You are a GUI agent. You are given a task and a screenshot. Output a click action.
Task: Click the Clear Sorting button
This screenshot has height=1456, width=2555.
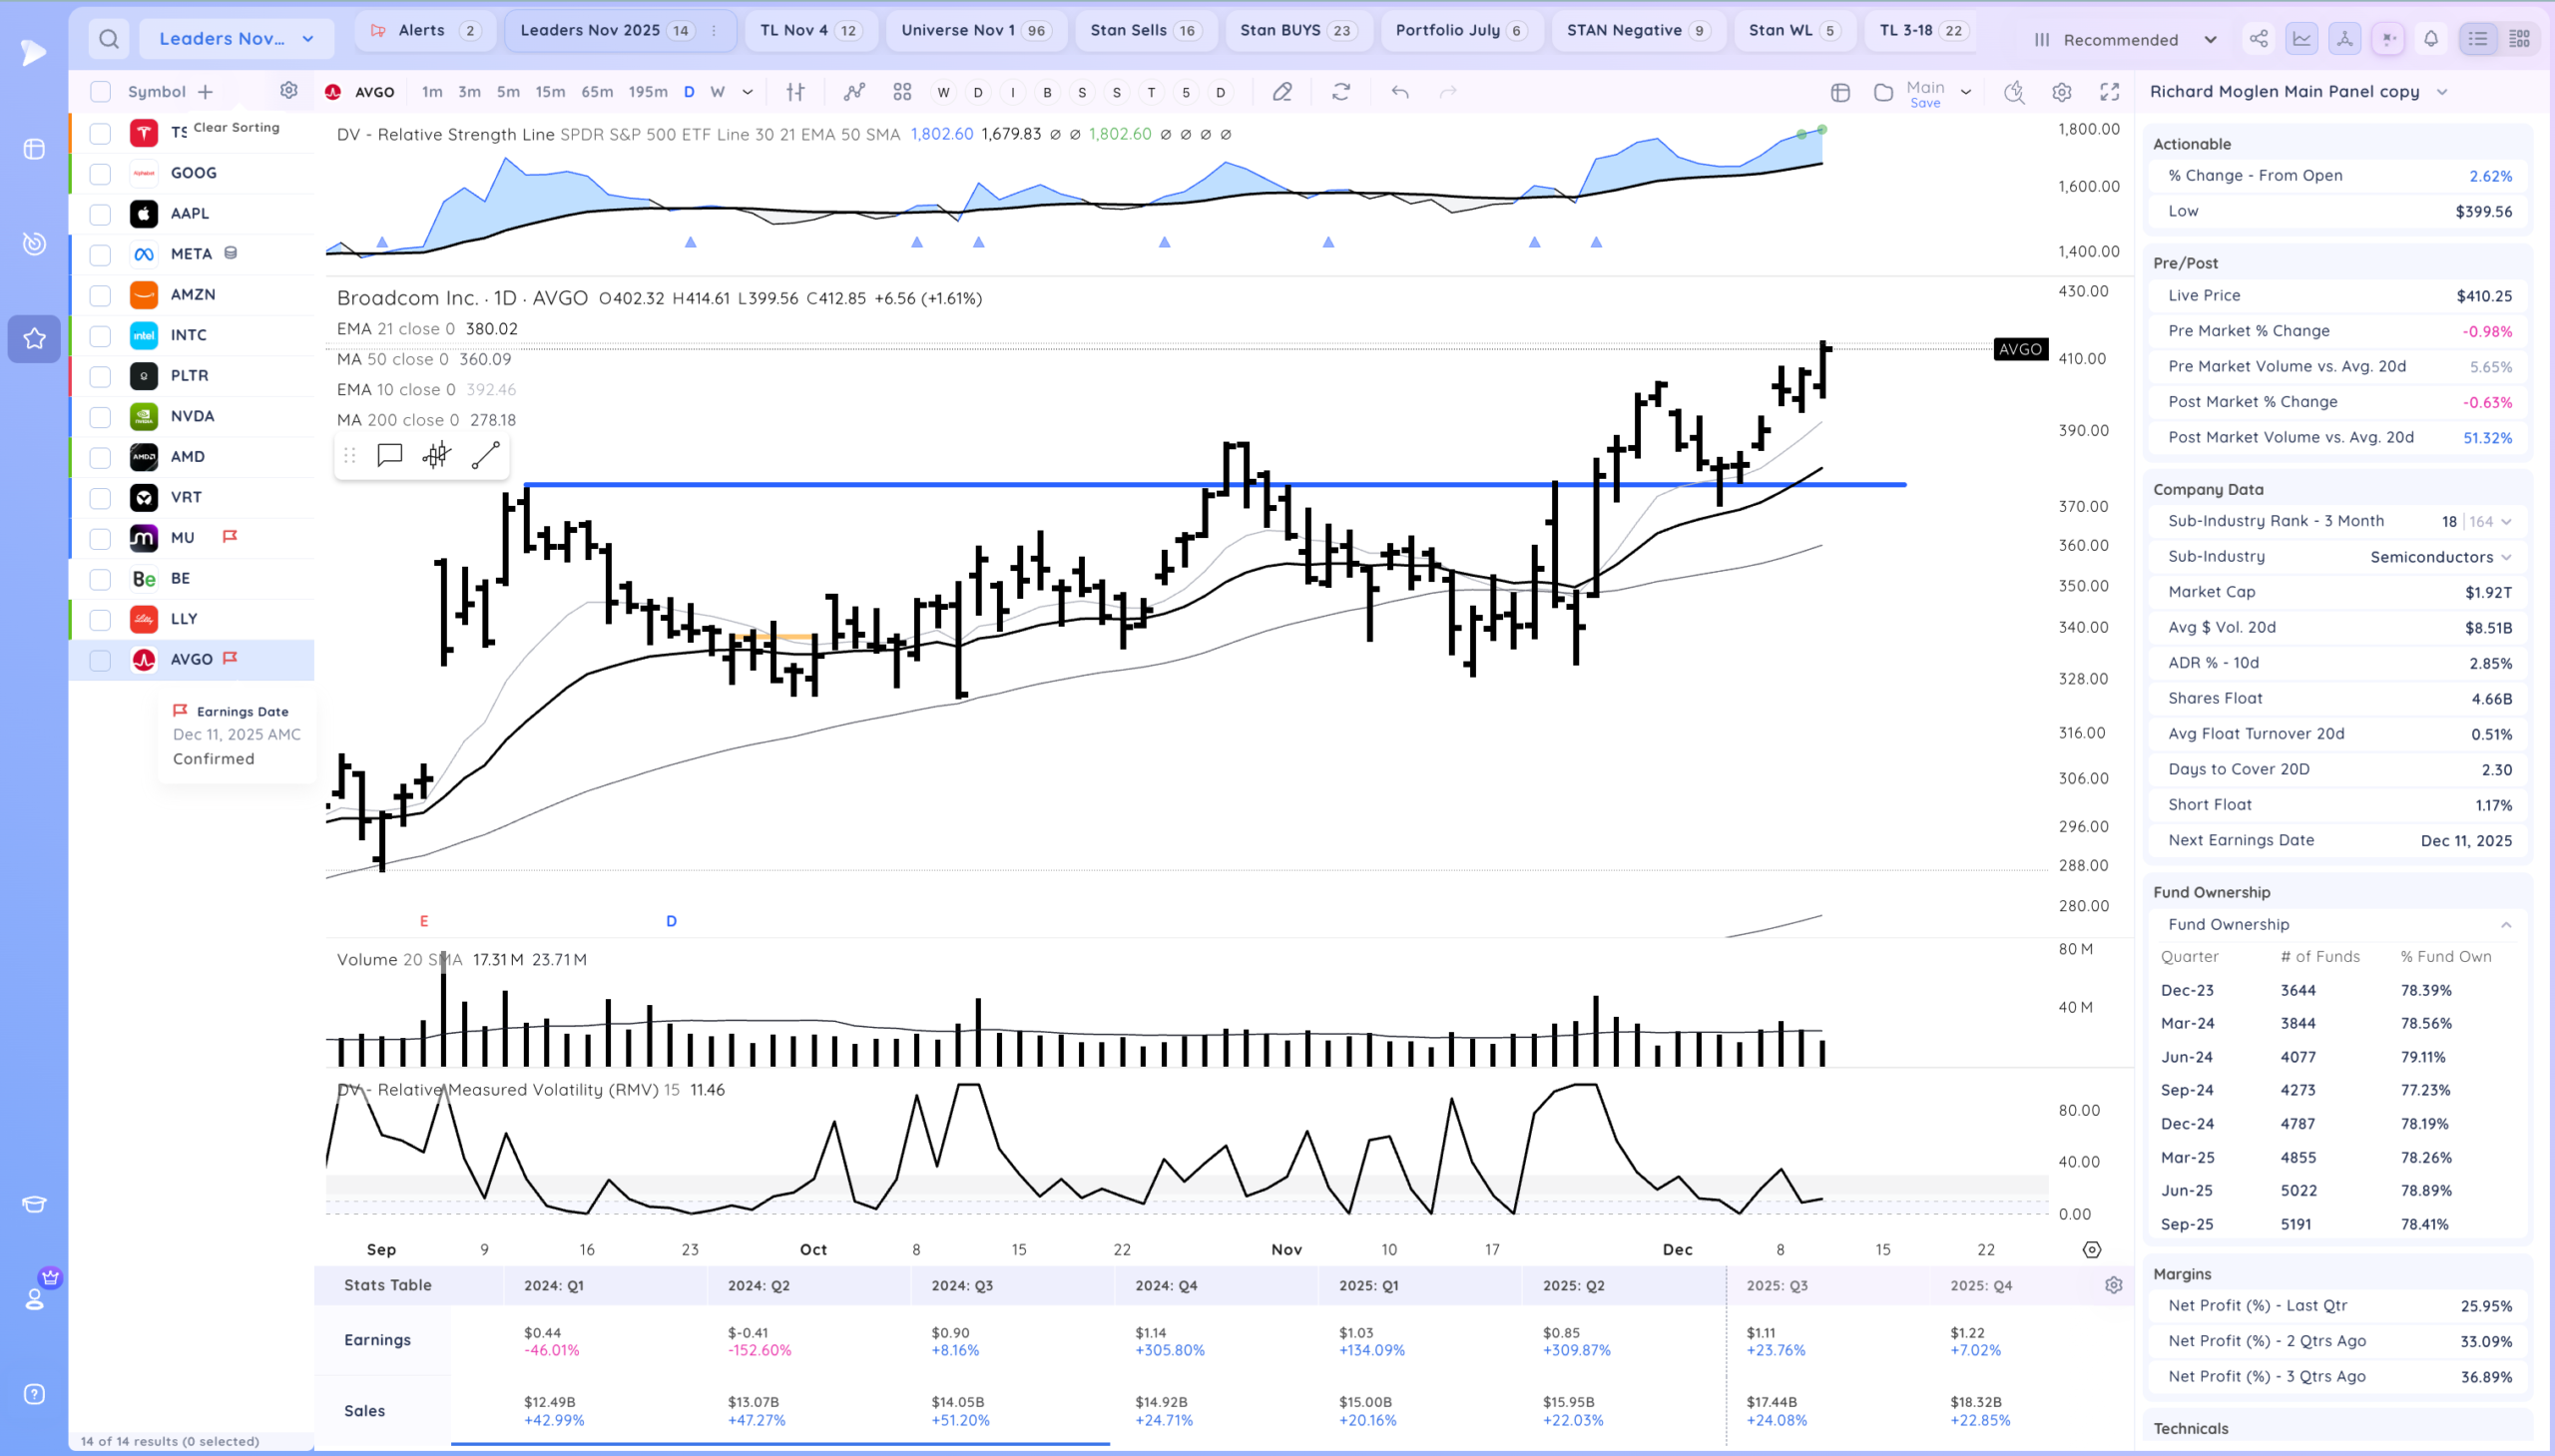coord(236,127)
